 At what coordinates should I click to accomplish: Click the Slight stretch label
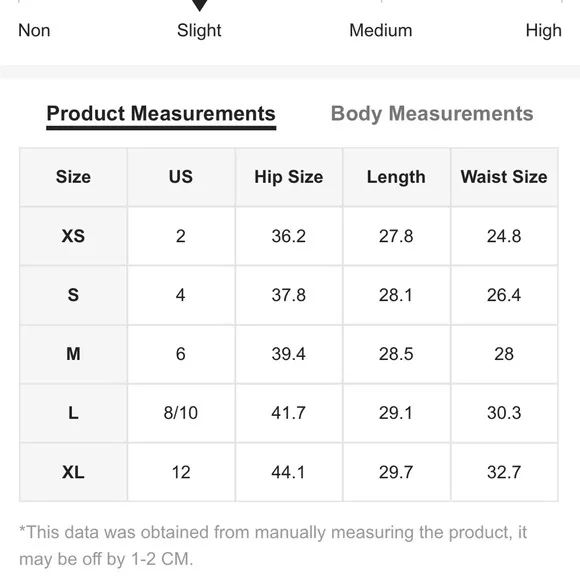click(x=199, y=30)
